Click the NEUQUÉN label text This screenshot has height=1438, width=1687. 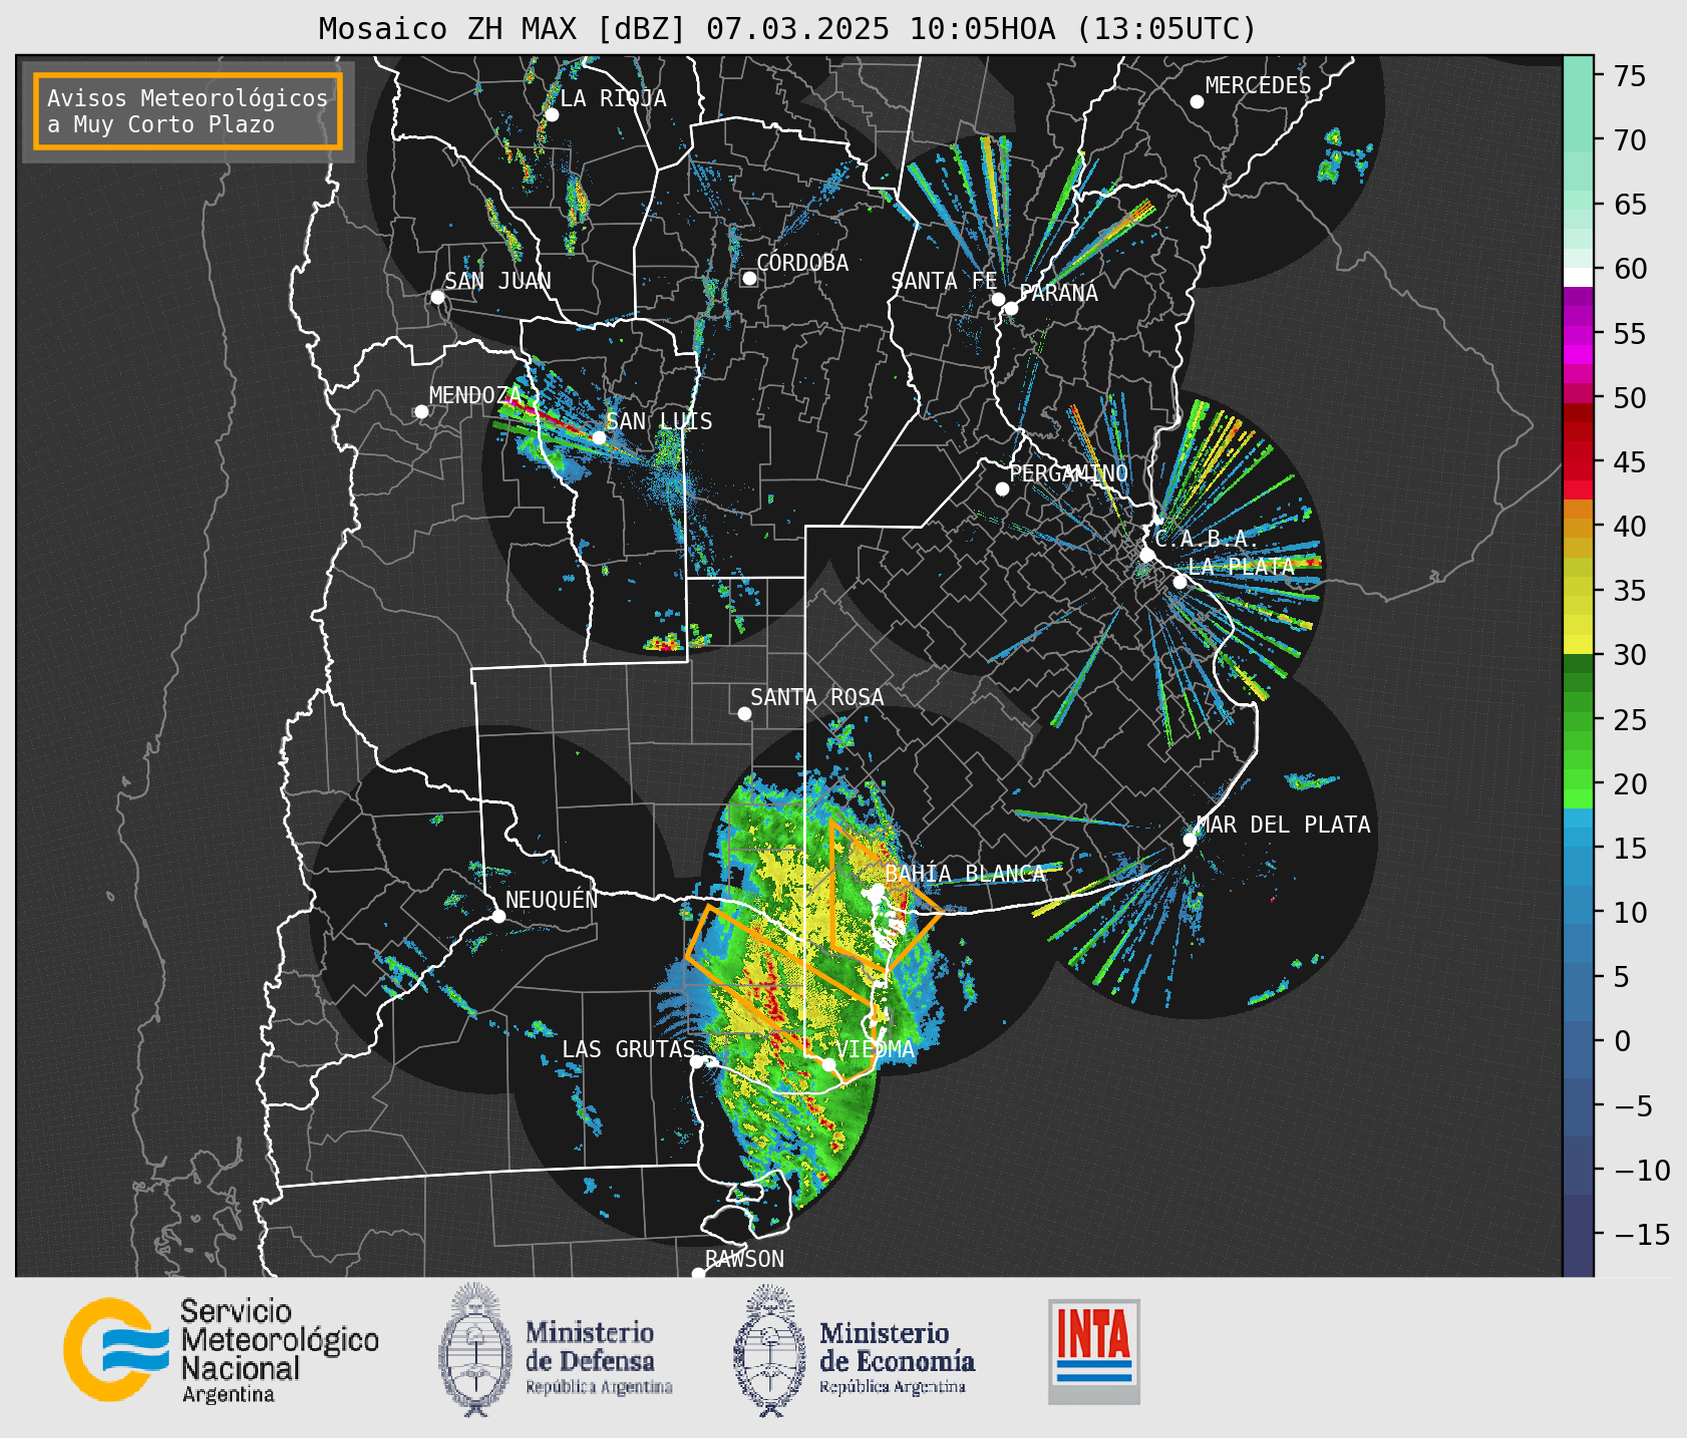coord(552,900)
